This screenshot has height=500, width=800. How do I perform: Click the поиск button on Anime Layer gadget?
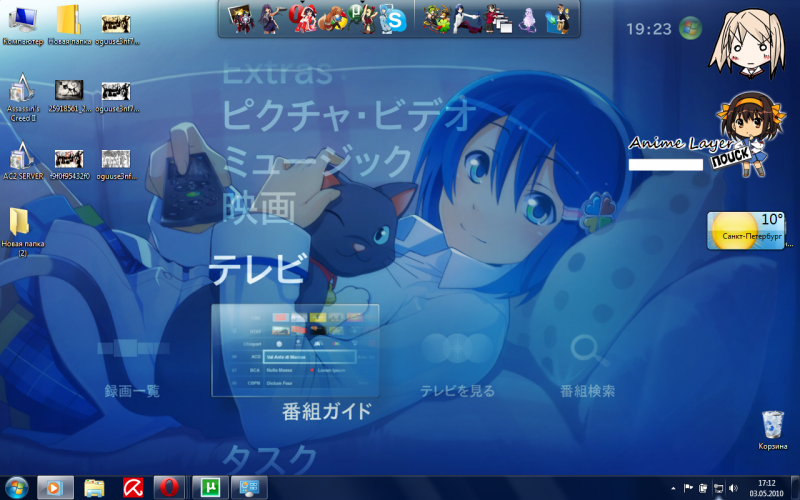tap(731, 158)
